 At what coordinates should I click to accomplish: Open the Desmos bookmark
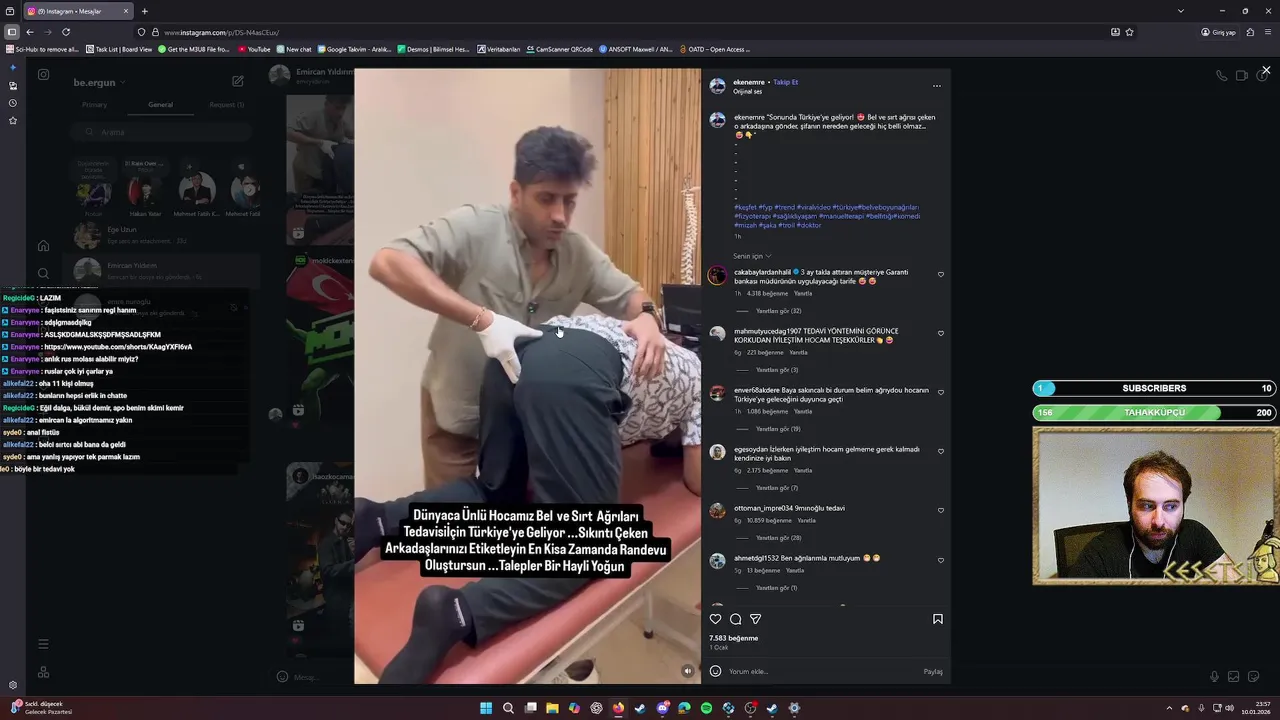coord(433,49)
